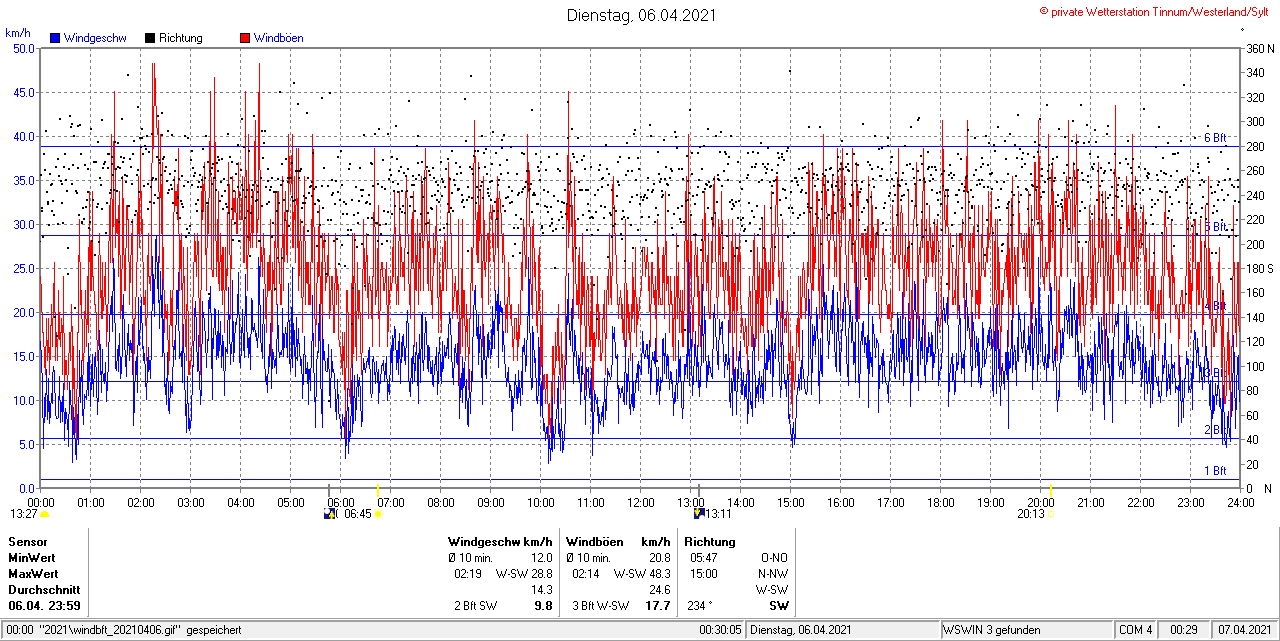The width and height of the screenshot is (1280, 641).
Task: Click the sunset icon after 20:13
Action: pyautogui.click(x=1053, y=514)
